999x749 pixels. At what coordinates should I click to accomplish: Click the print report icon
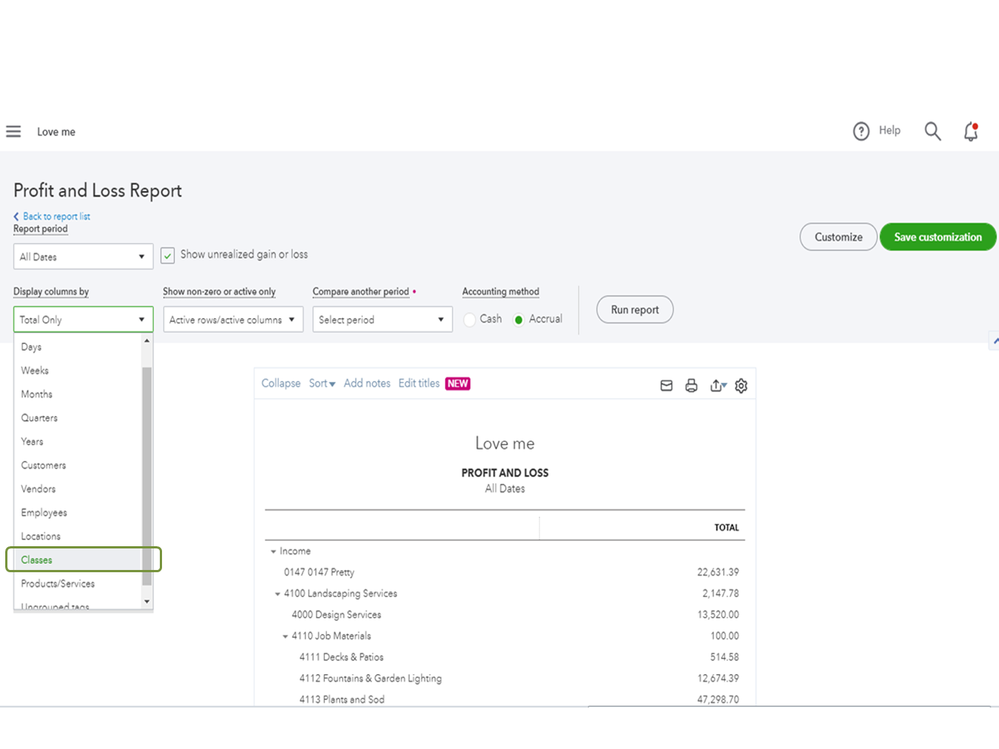[x=691, y=385]
